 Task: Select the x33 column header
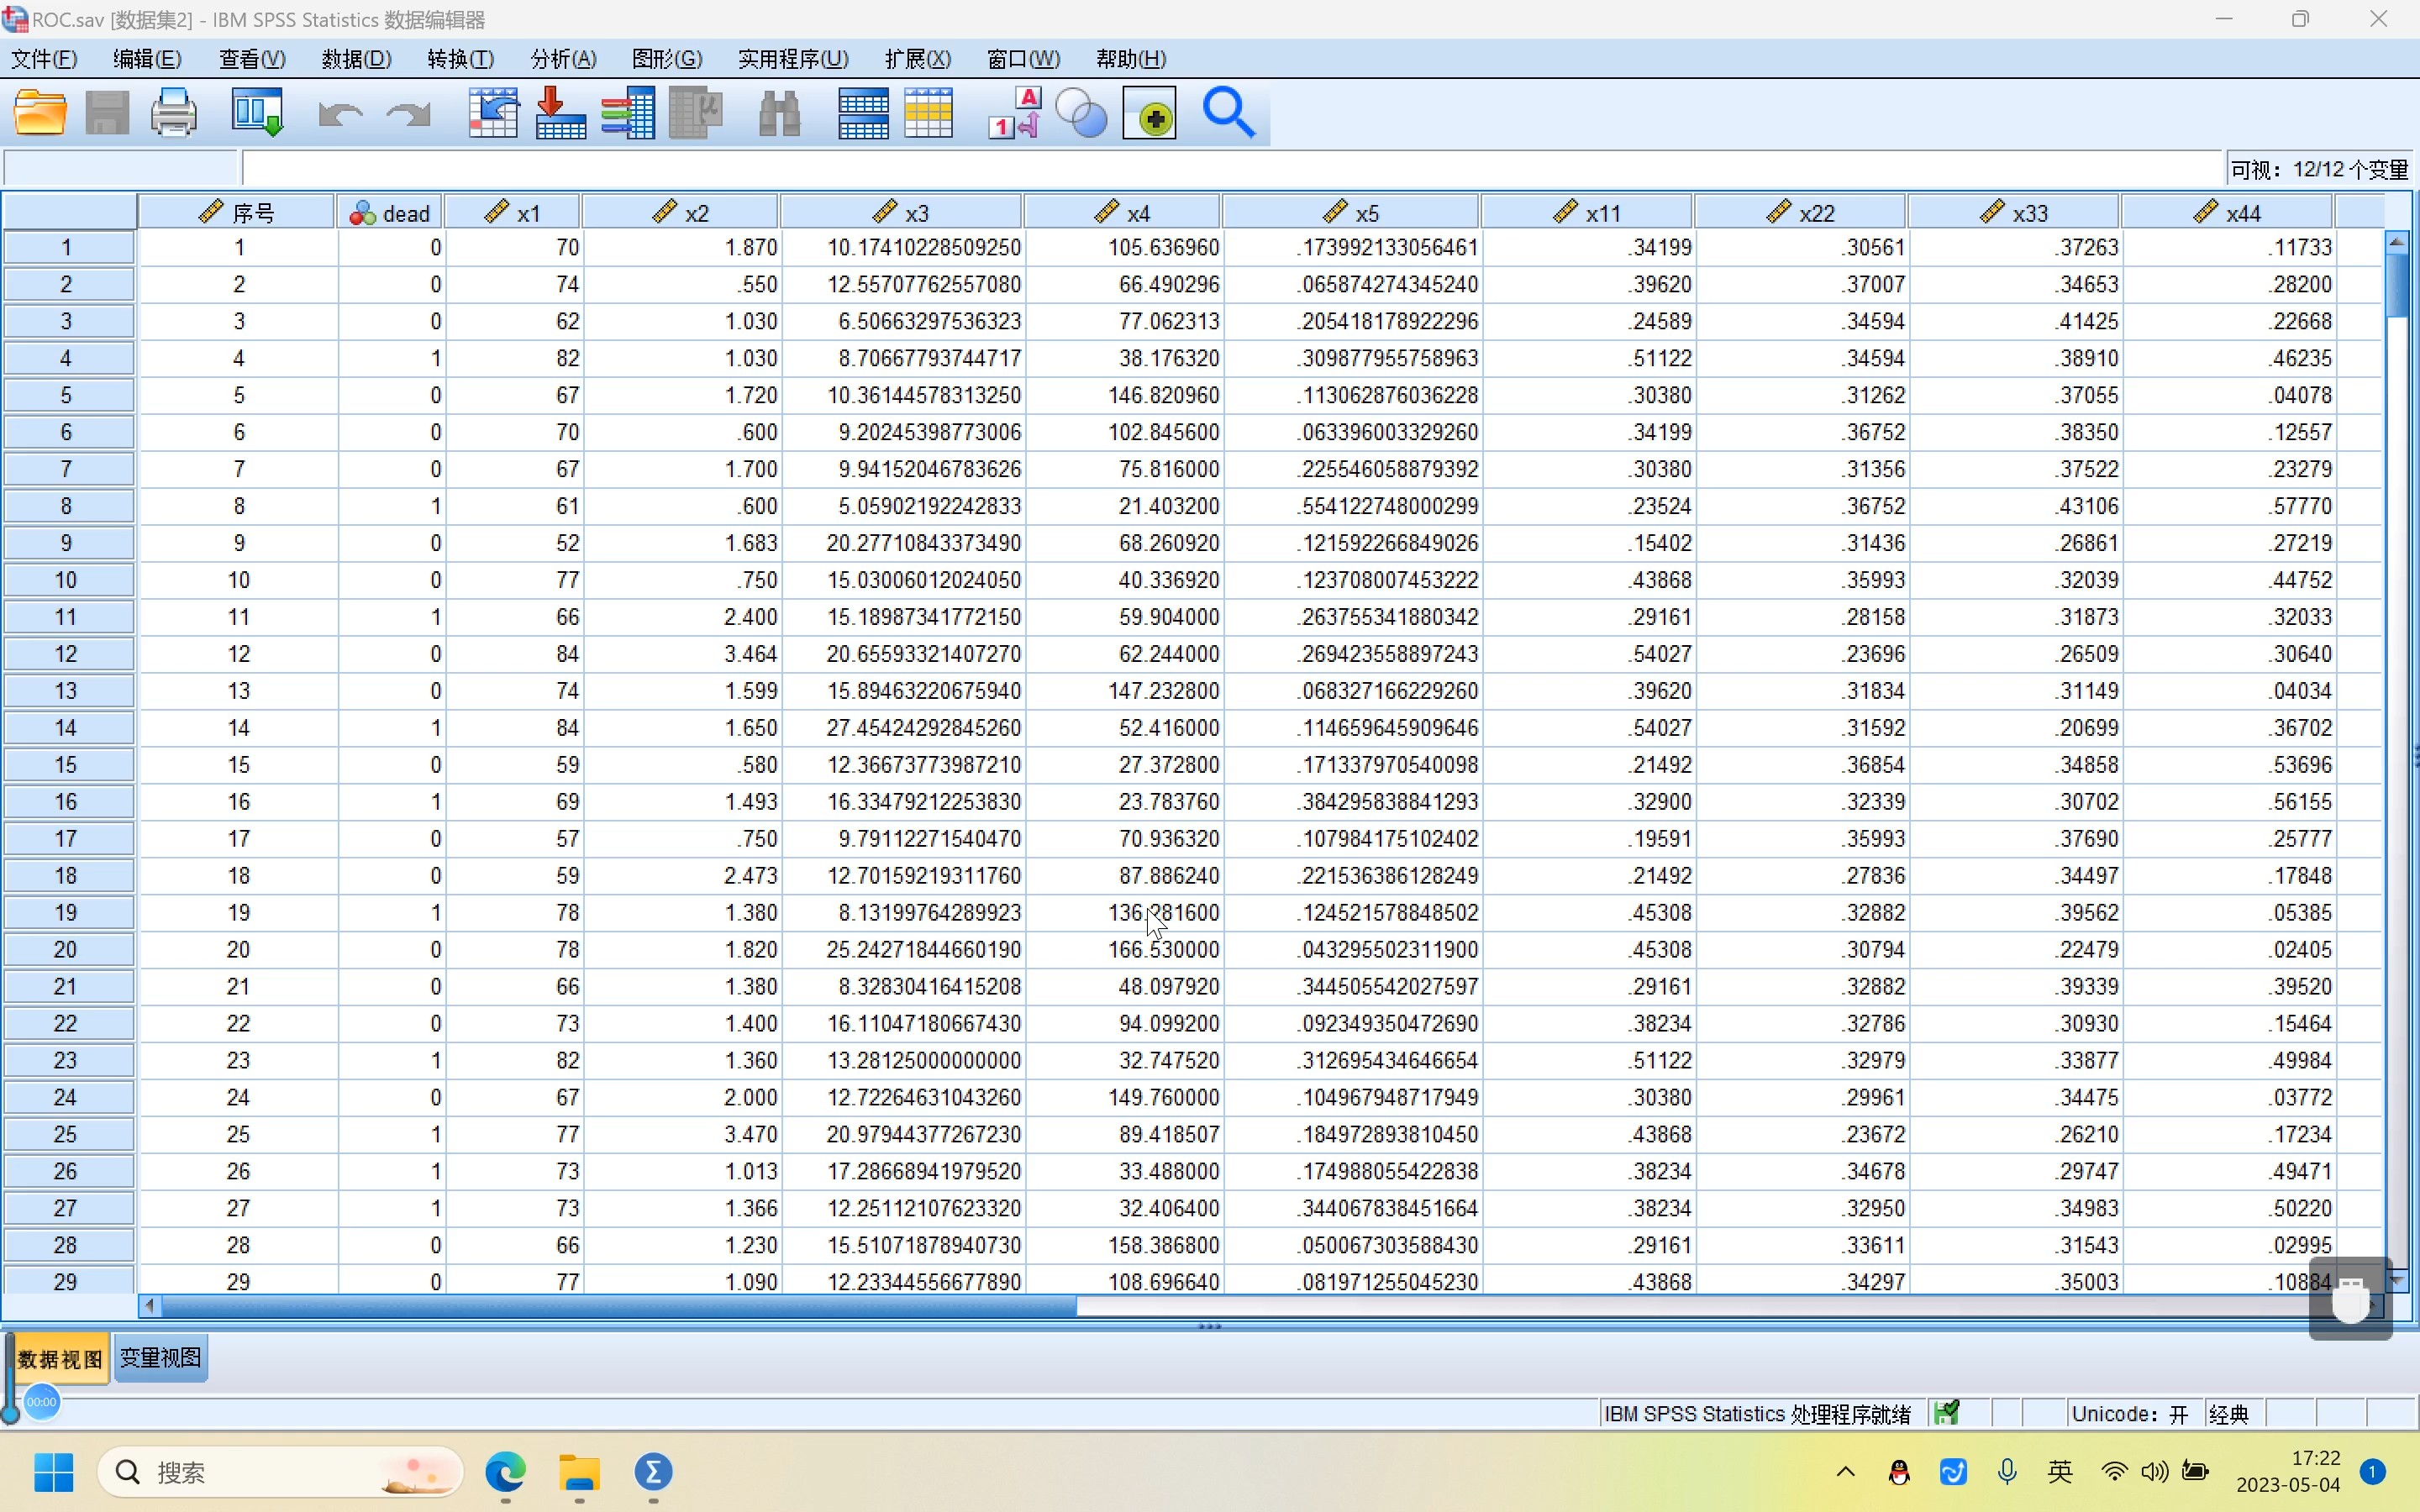(x=2014, y=213)
